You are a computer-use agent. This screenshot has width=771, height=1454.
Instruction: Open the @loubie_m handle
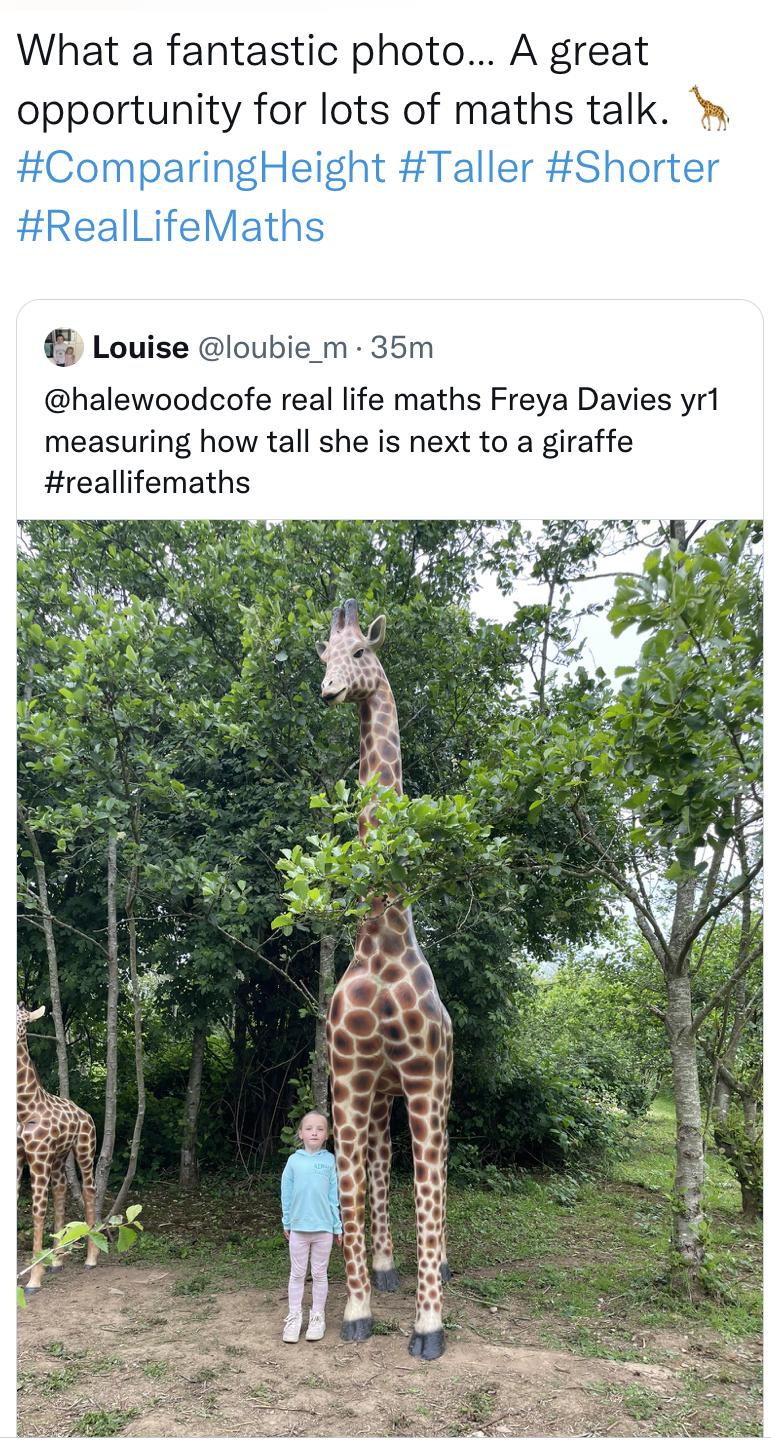pos(273,347)
